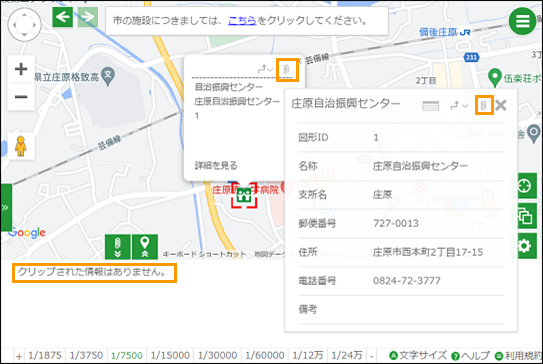Open route dropdown in small popup

point(266,69)
